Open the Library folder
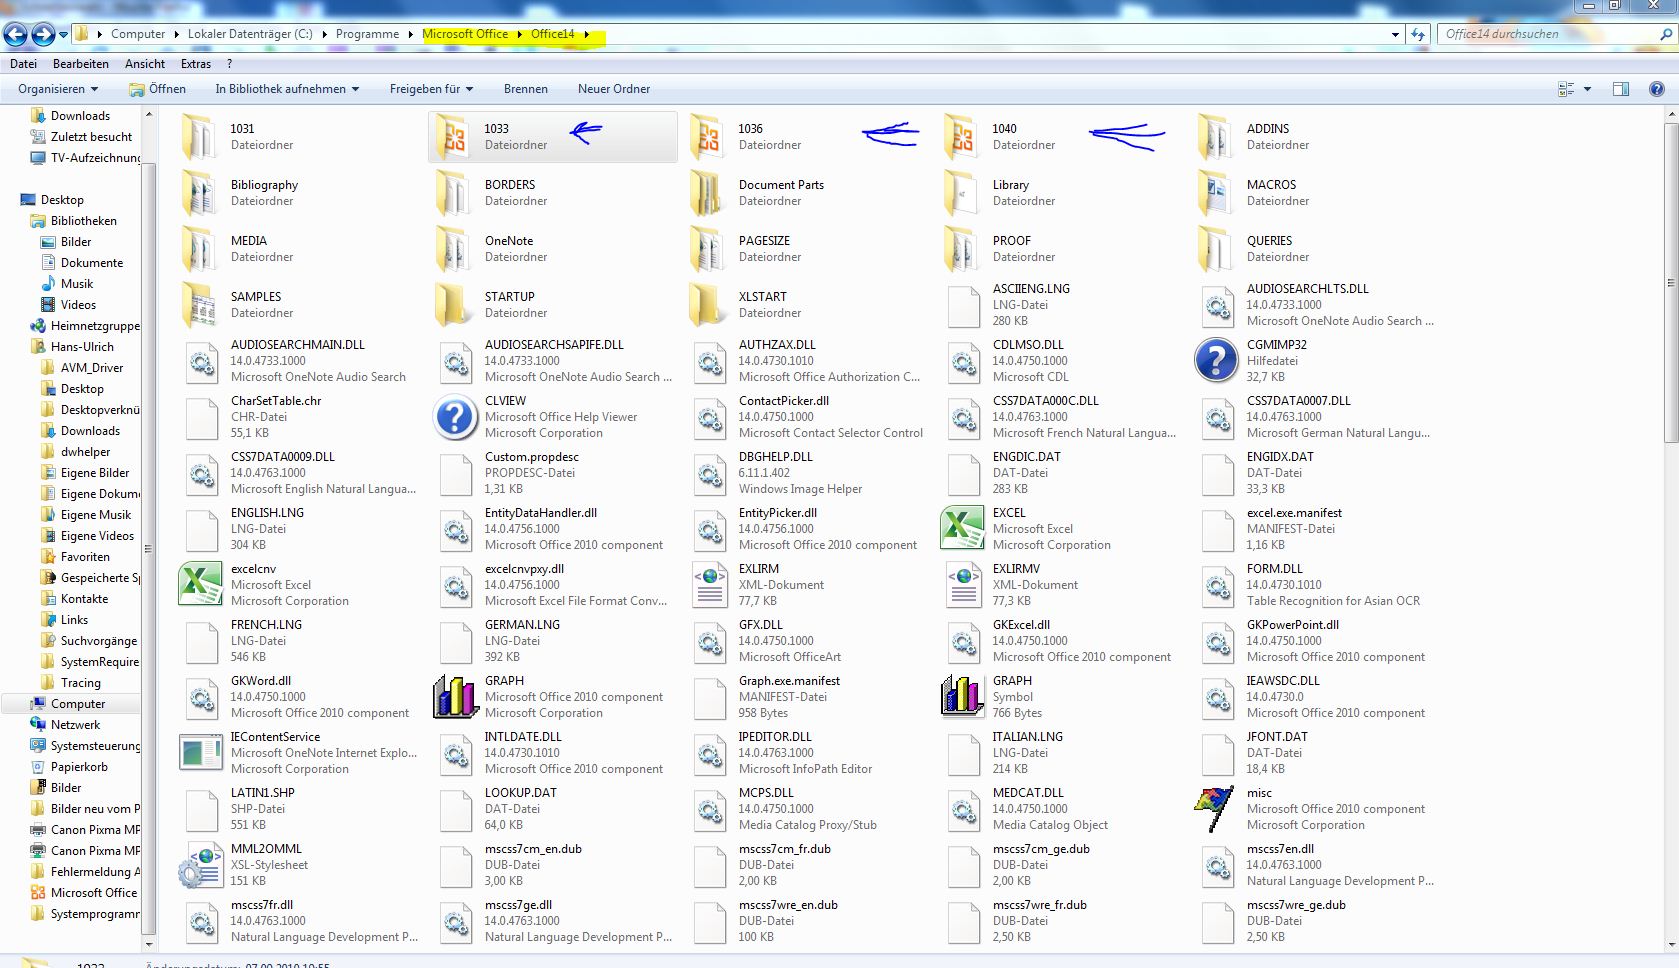 (x=962, y=192)
